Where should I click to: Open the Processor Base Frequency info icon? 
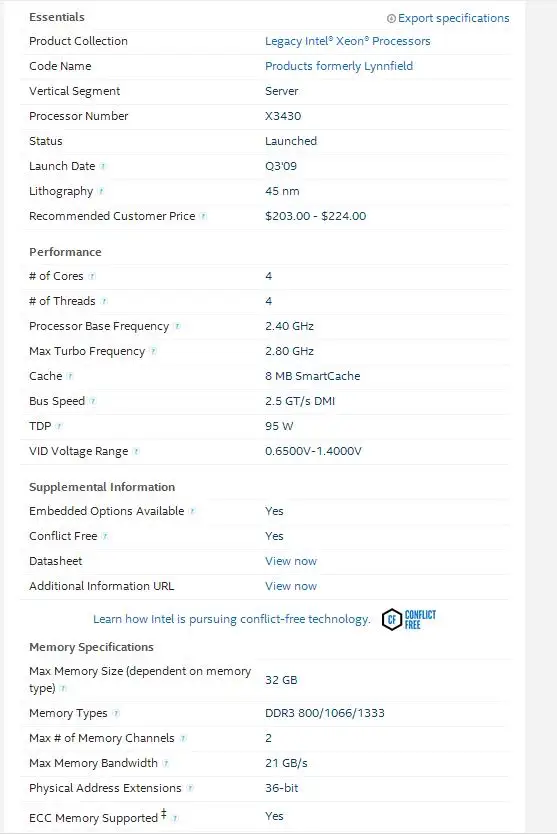177,326
